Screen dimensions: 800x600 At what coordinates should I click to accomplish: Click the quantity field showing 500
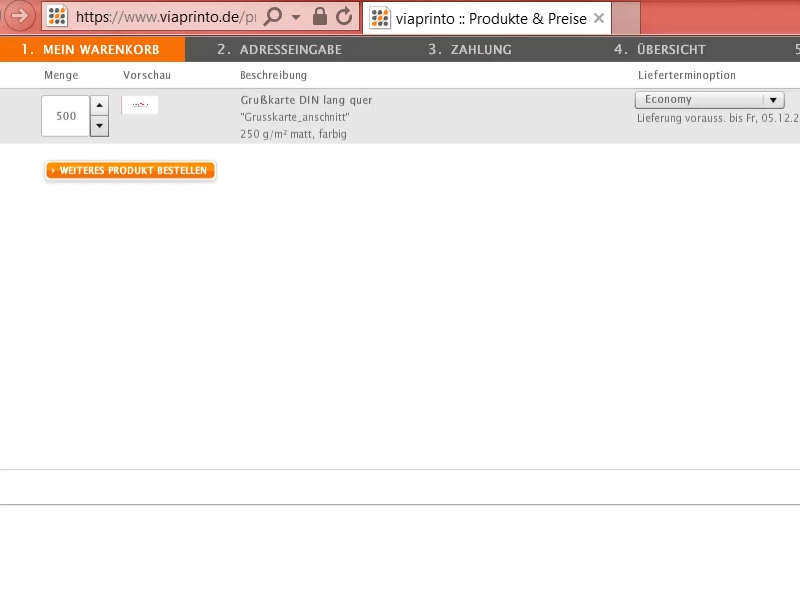tap(66, 116)
